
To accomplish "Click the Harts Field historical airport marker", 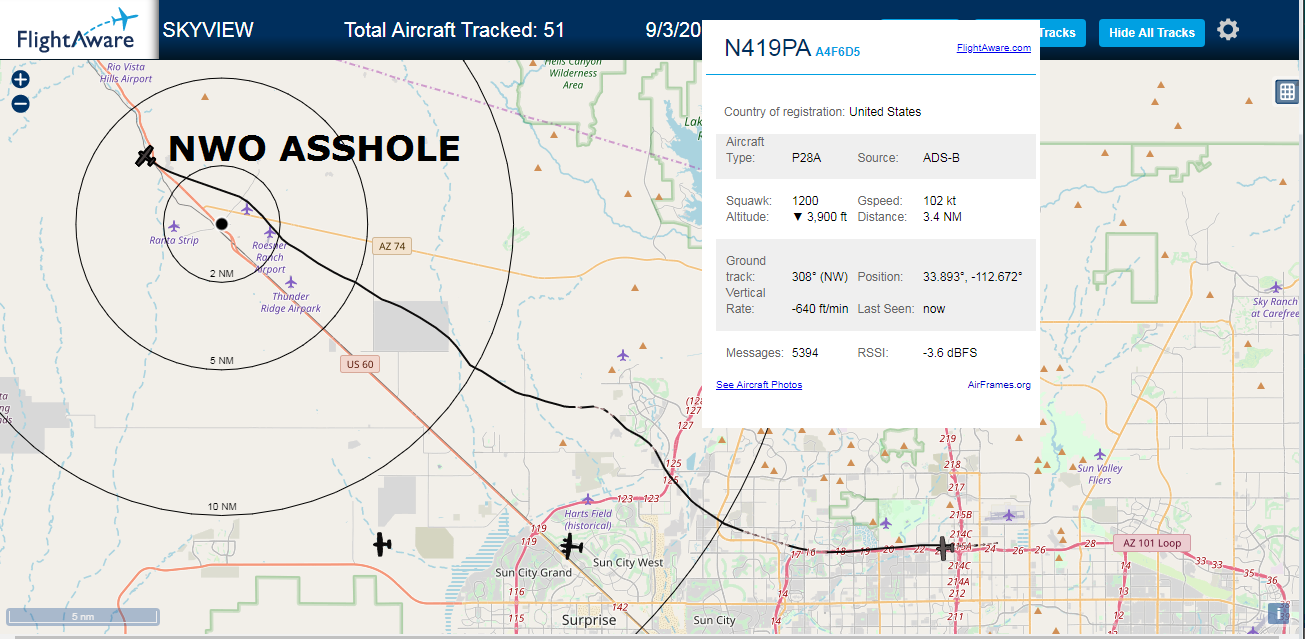I will point(588,499).
